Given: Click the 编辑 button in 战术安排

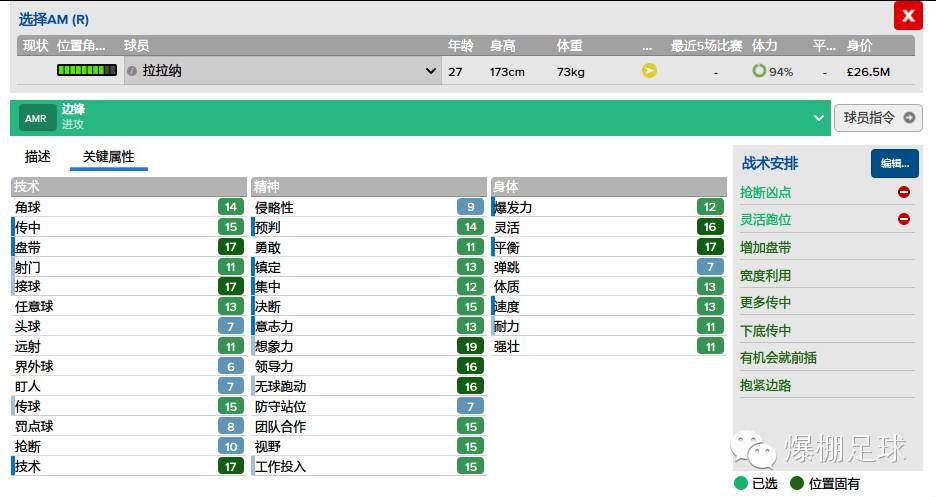Looking at the screenshot, I should [894, 163].
